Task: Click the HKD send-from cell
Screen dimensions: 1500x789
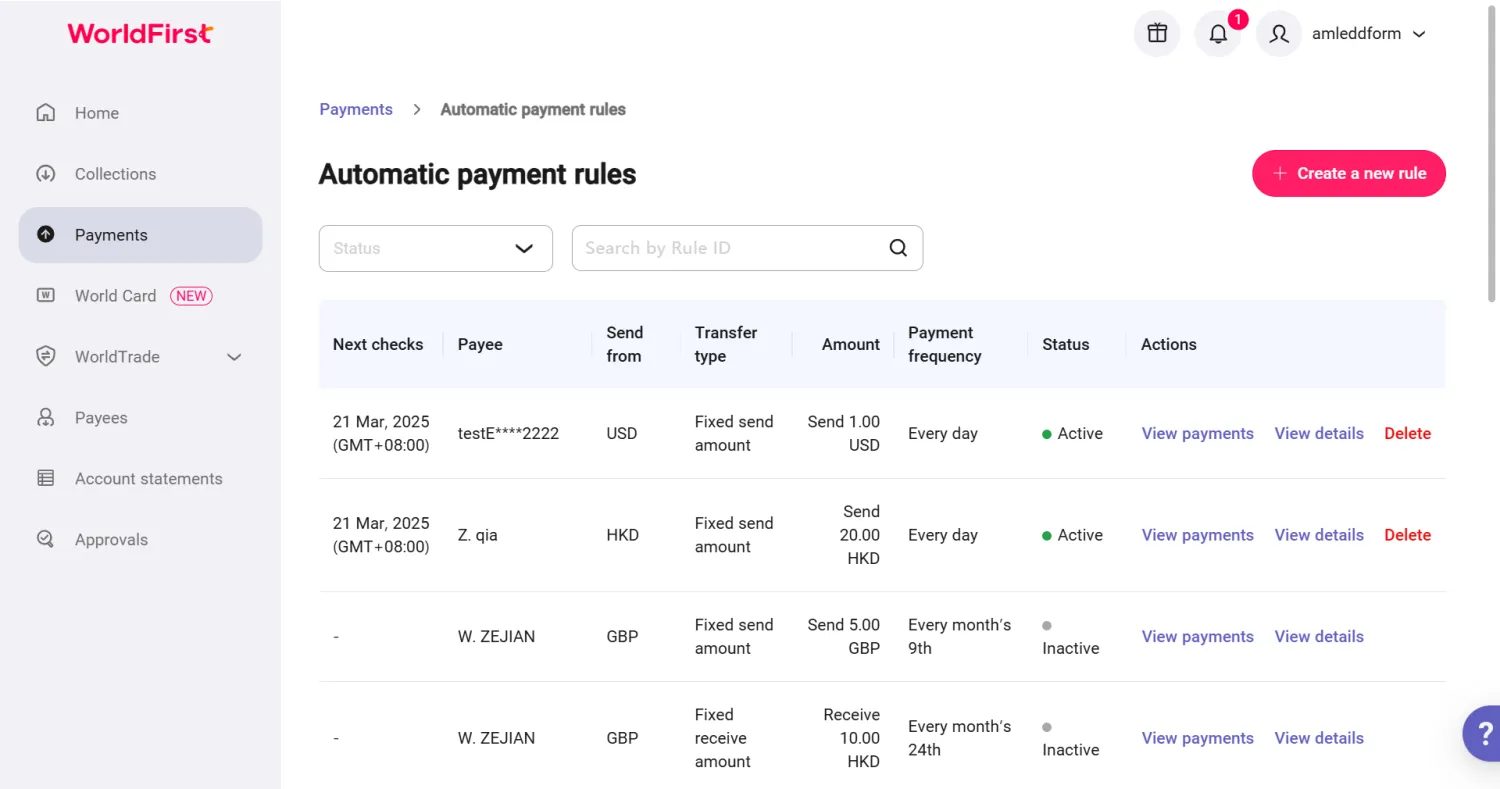Action: [x=622, y=535]
